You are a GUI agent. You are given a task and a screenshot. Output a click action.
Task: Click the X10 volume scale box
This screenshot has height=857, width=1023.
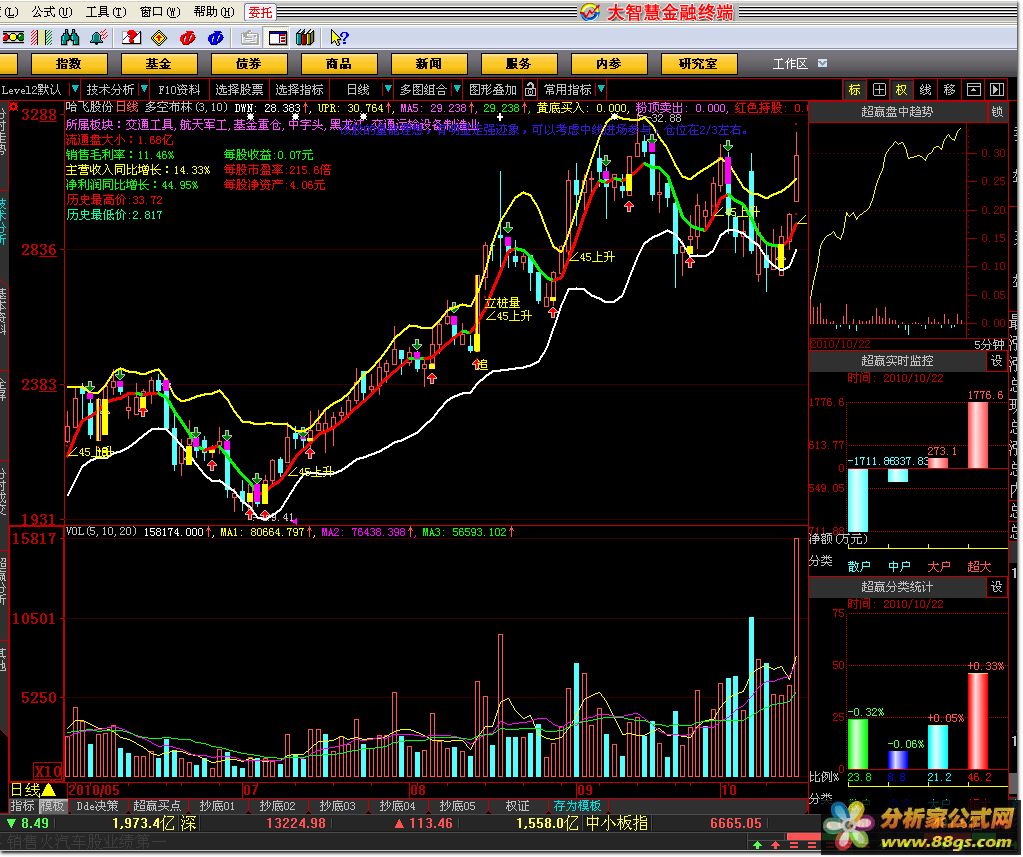49,772
